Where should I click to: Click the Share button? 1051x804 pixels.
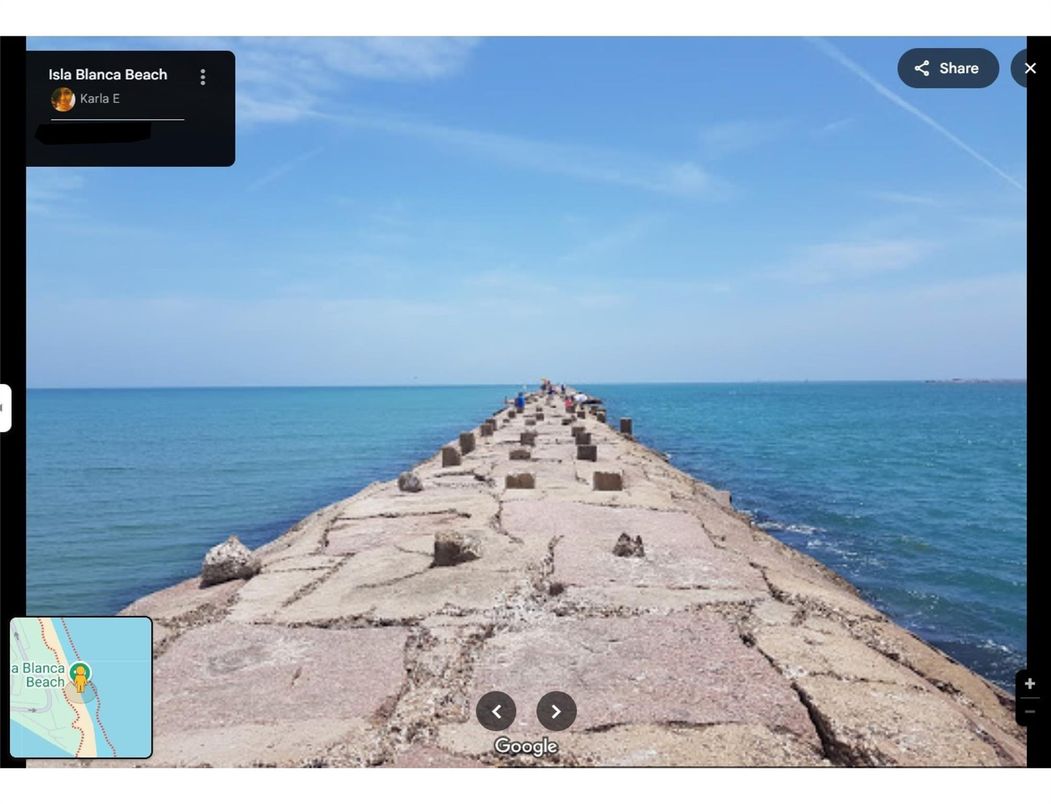pos(947,68)
